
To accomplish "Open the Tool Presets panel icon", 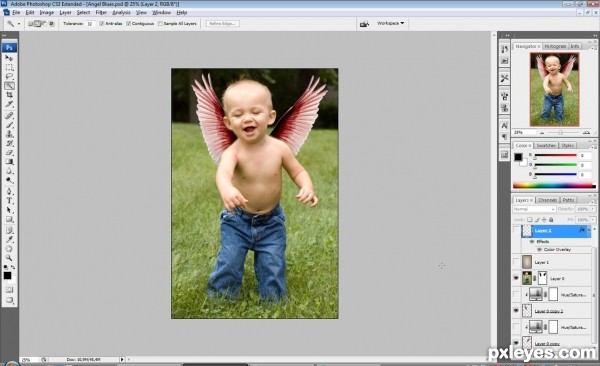I will coord(504,78).
